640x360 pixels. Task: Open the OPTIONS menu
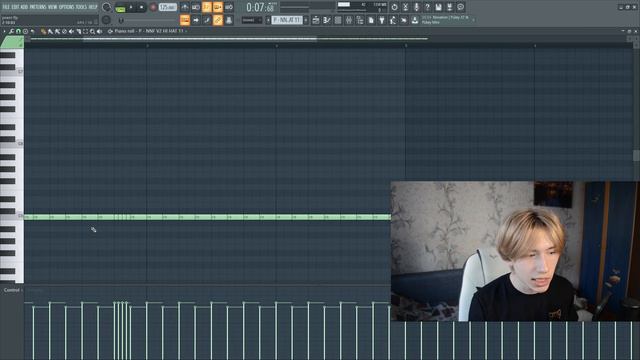67,7
